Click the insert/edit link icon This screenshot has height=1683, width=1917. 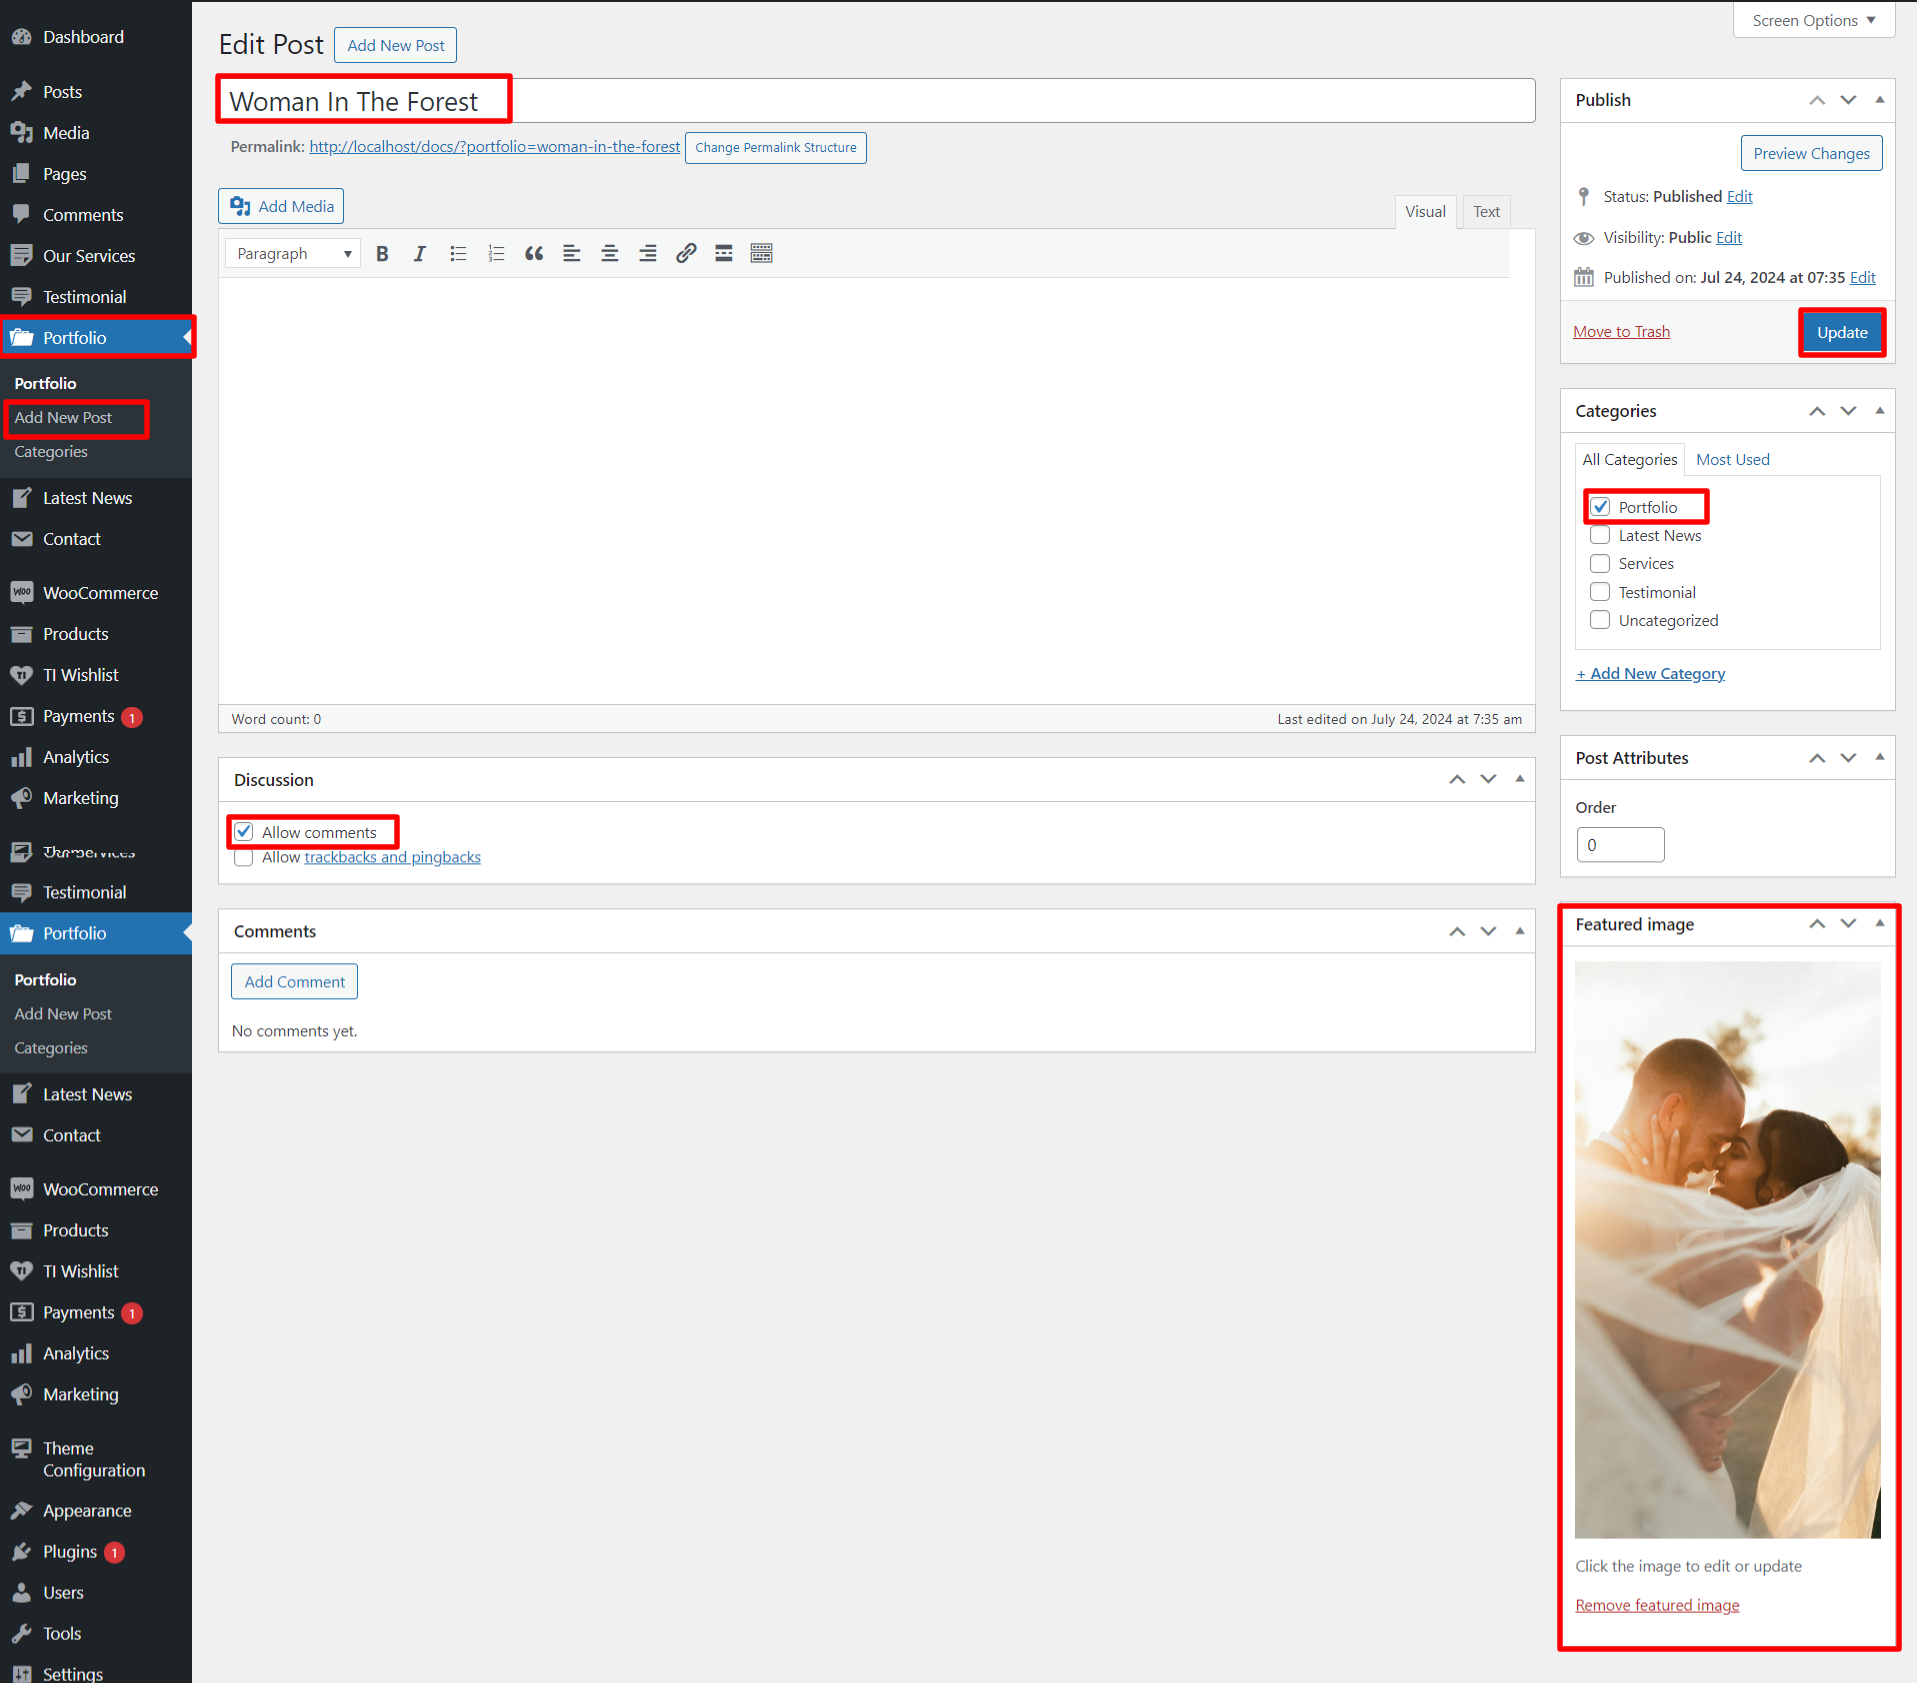coord(686,254)
